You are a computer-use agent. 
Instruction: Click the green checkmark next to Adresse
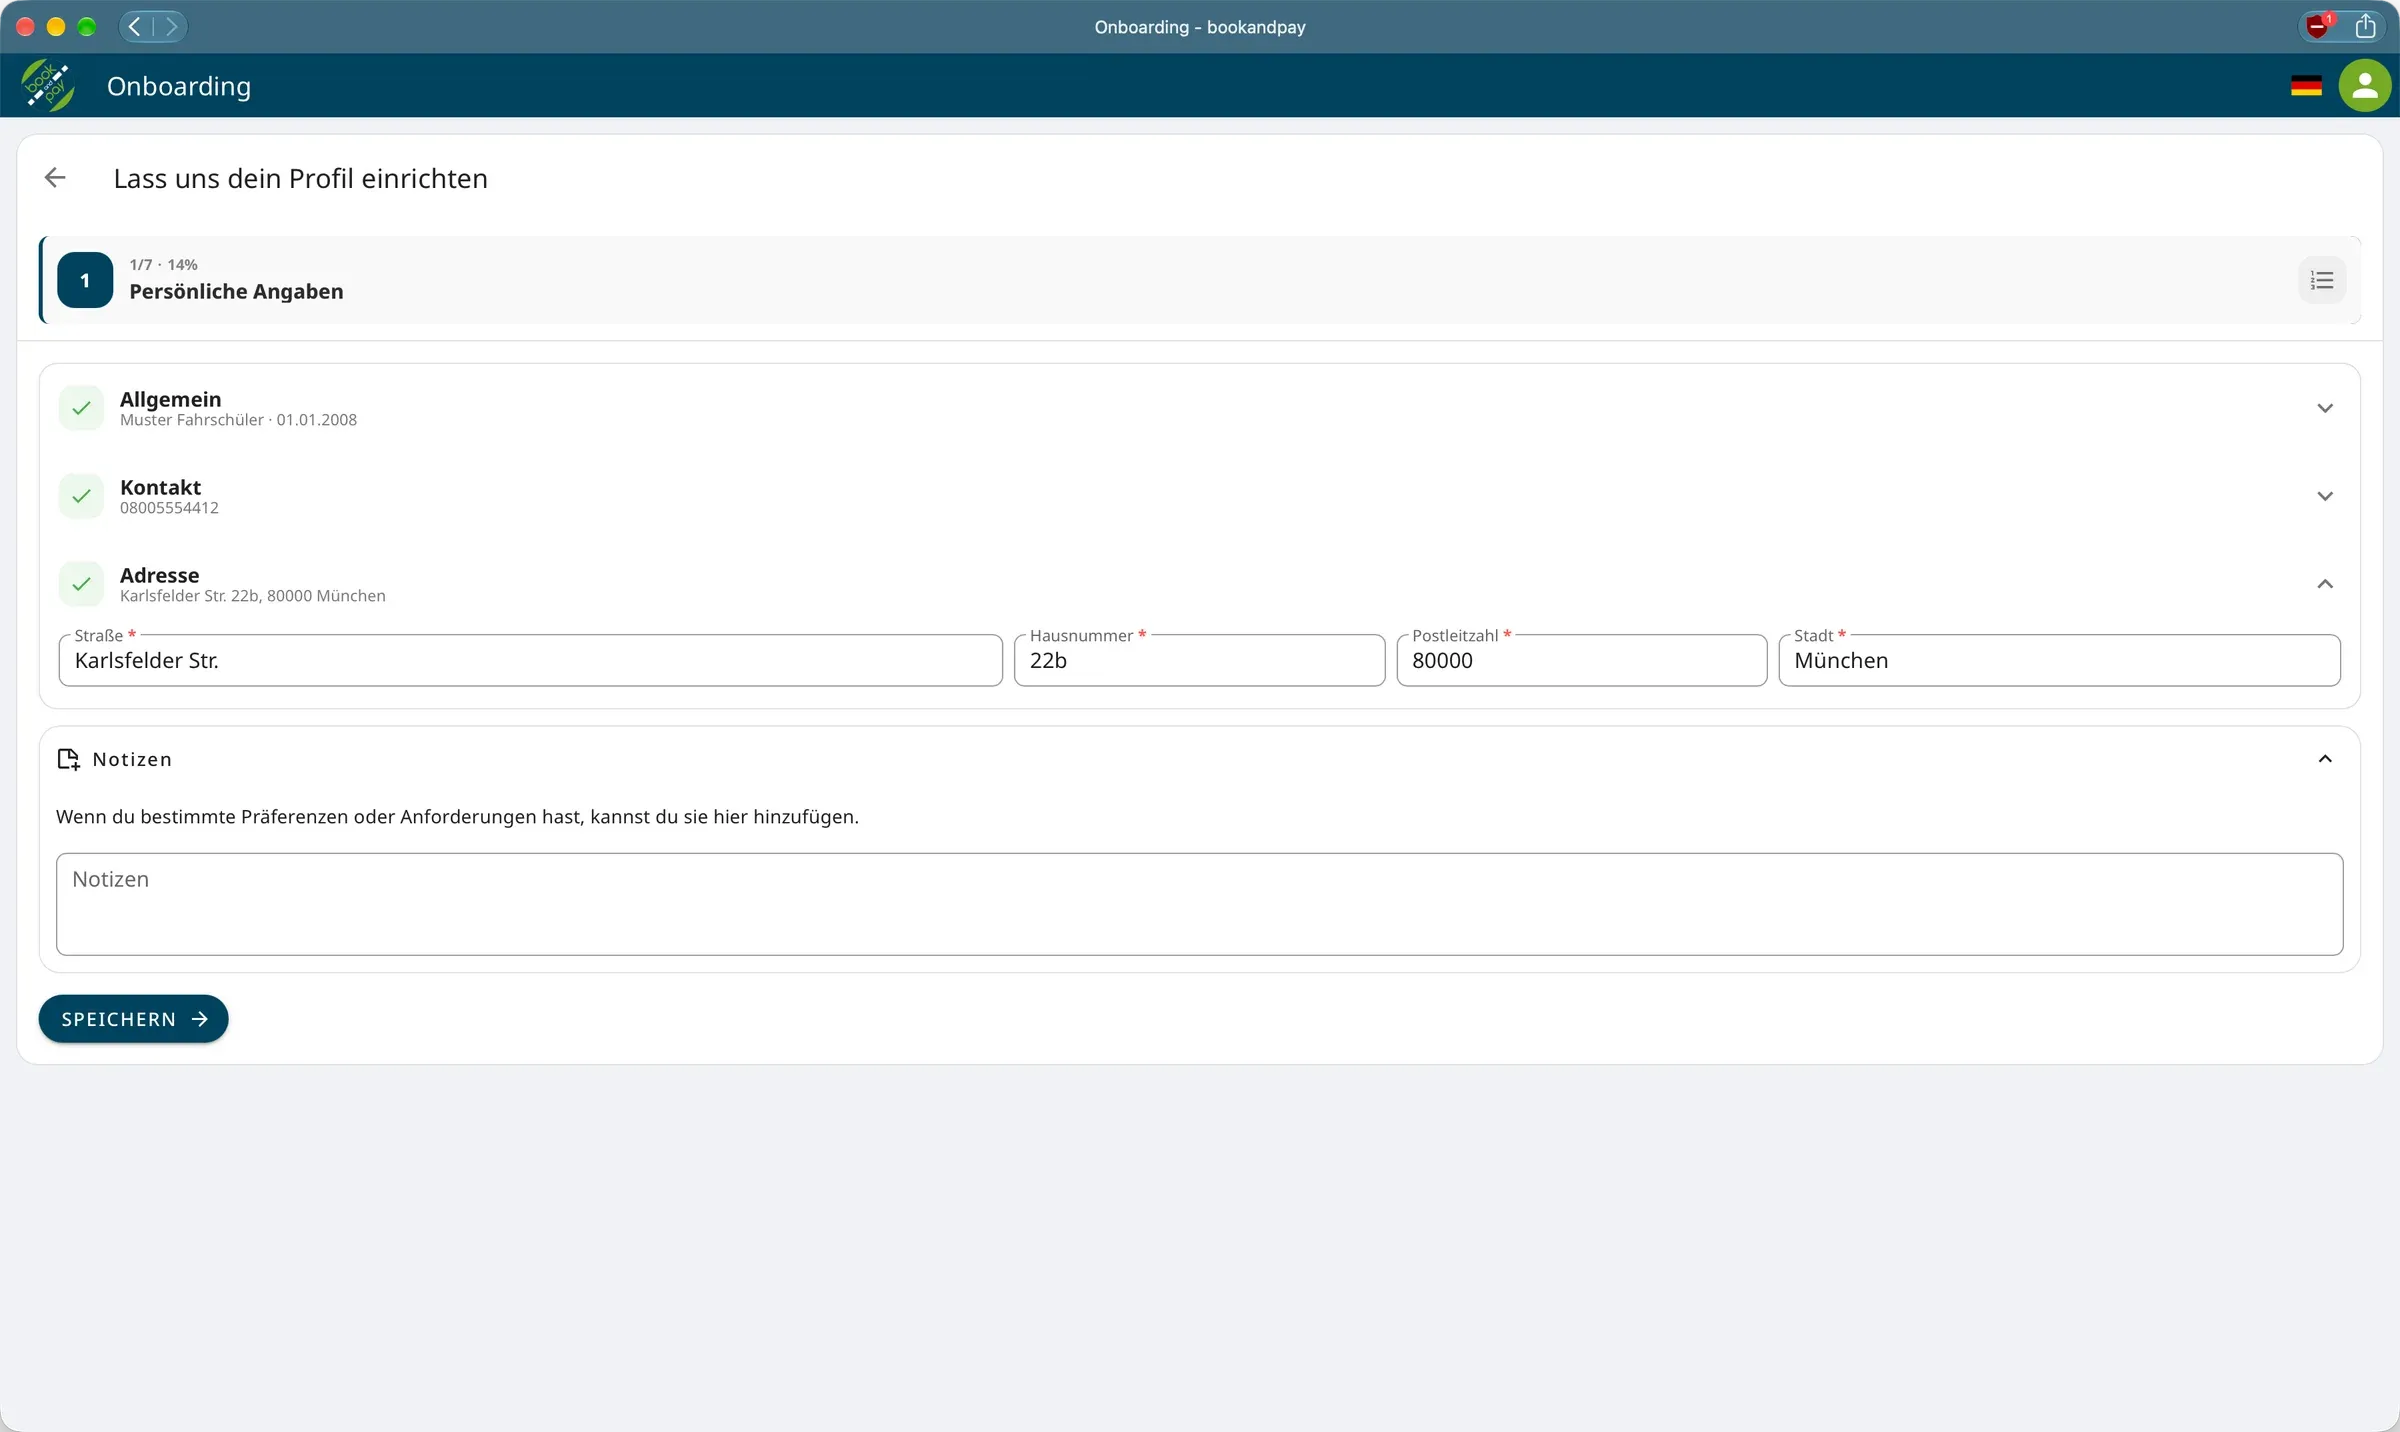click(x=82, y=584)
